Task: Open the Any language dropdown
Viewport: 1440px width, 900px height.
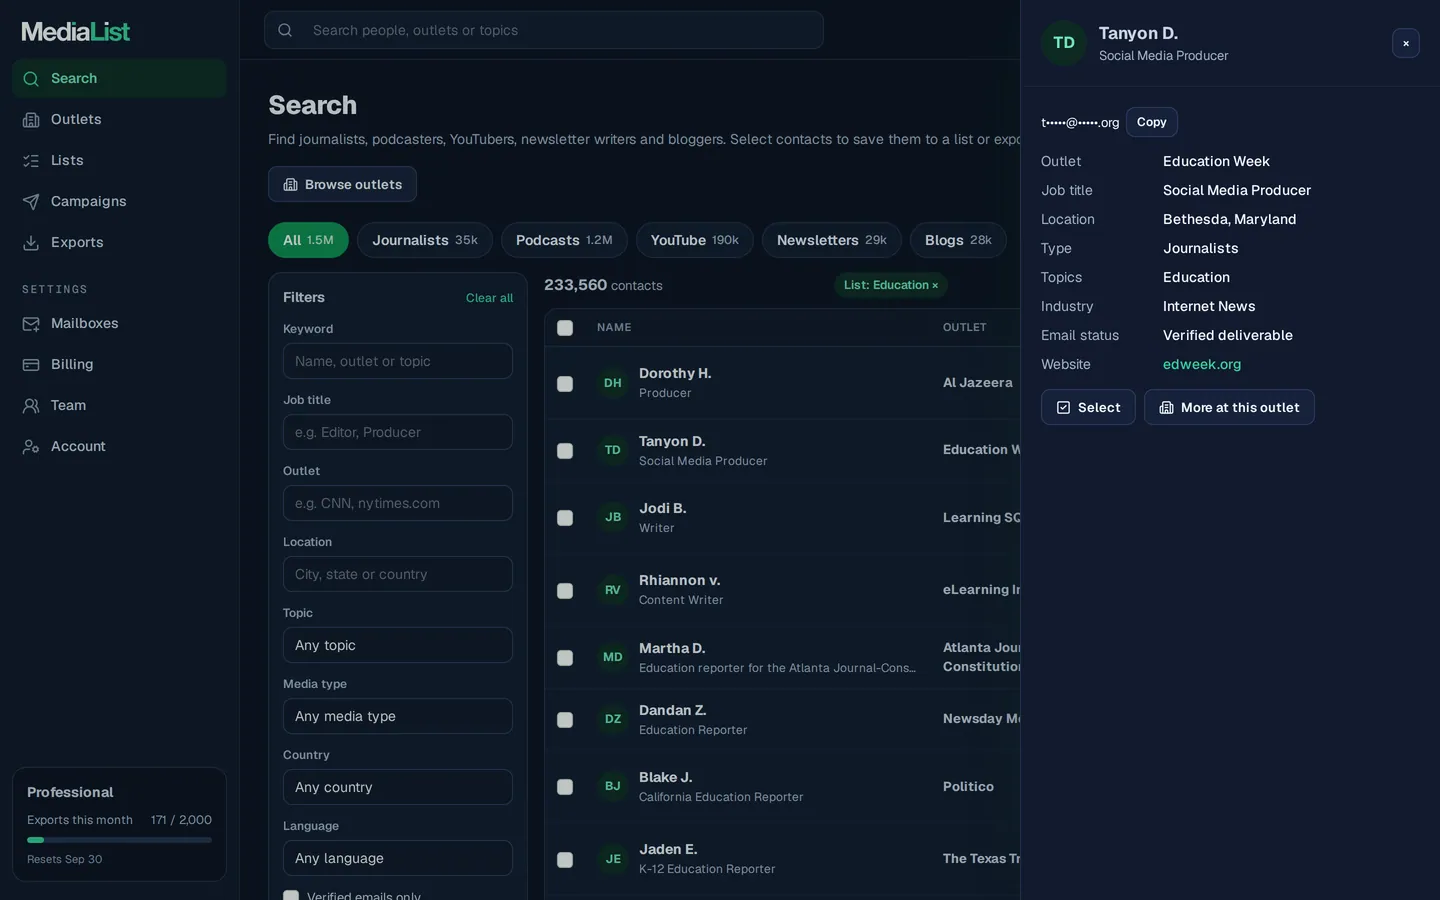Action: point(398,858)
